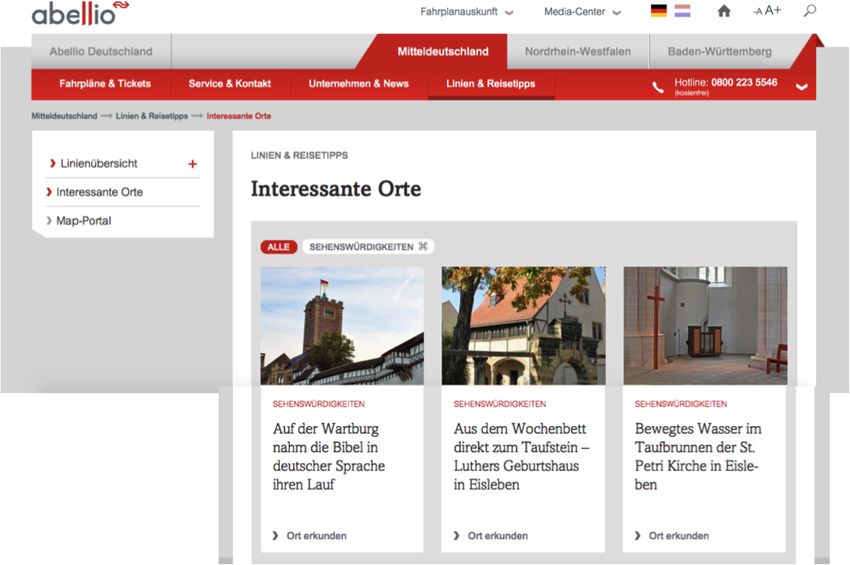Click the hotline phone icon
850x565 pixels.
point(657,87)
